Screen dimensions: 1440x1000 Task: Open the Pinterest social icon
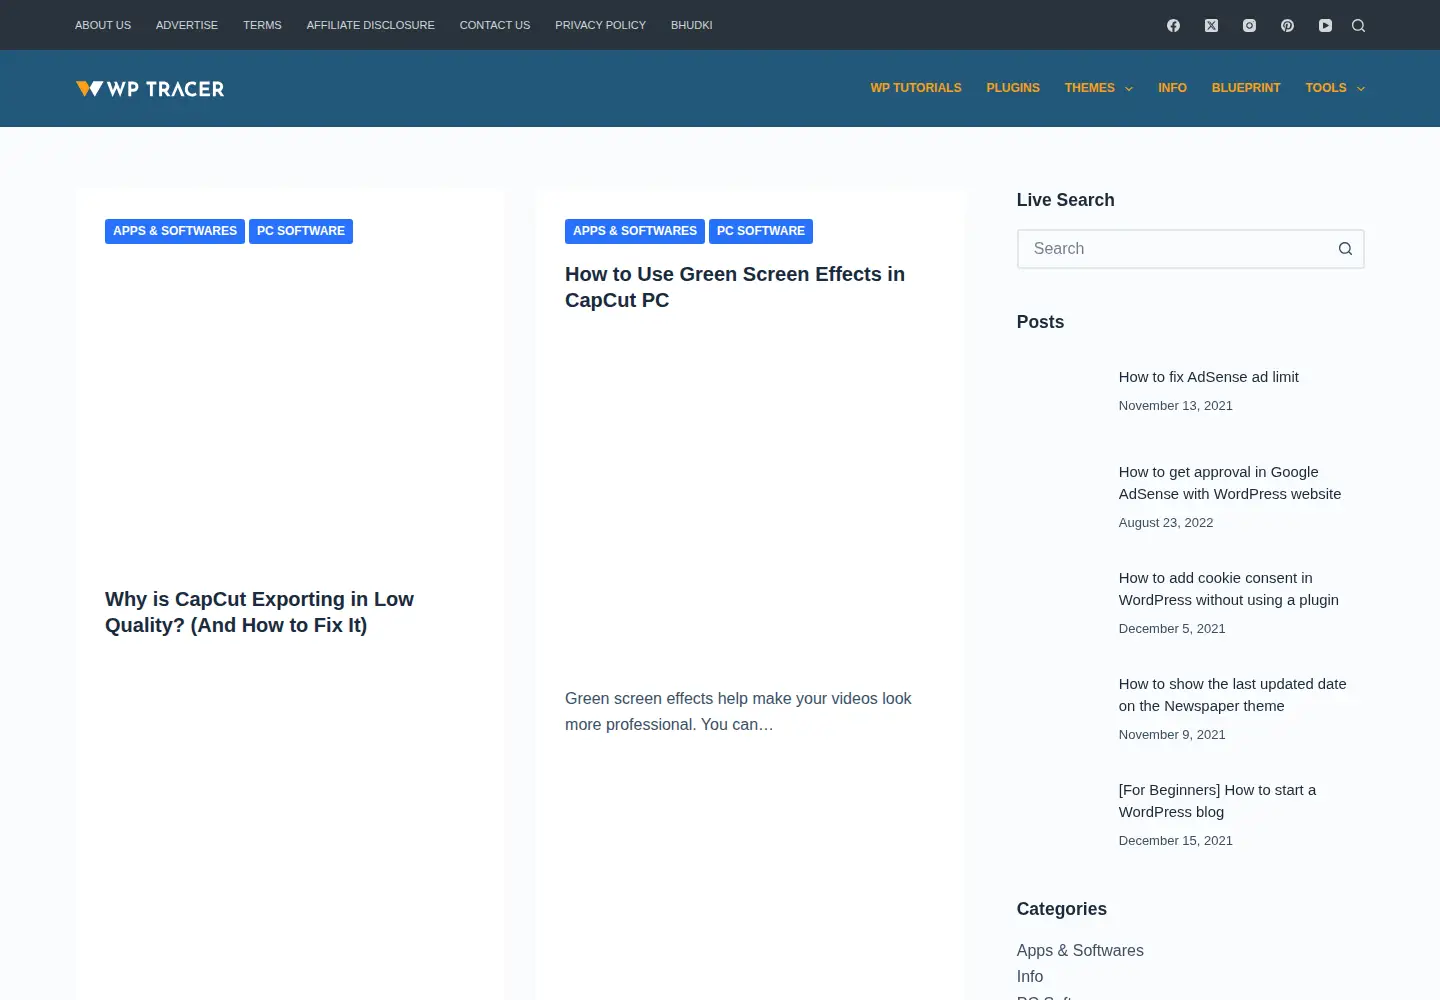(1287, 25)
